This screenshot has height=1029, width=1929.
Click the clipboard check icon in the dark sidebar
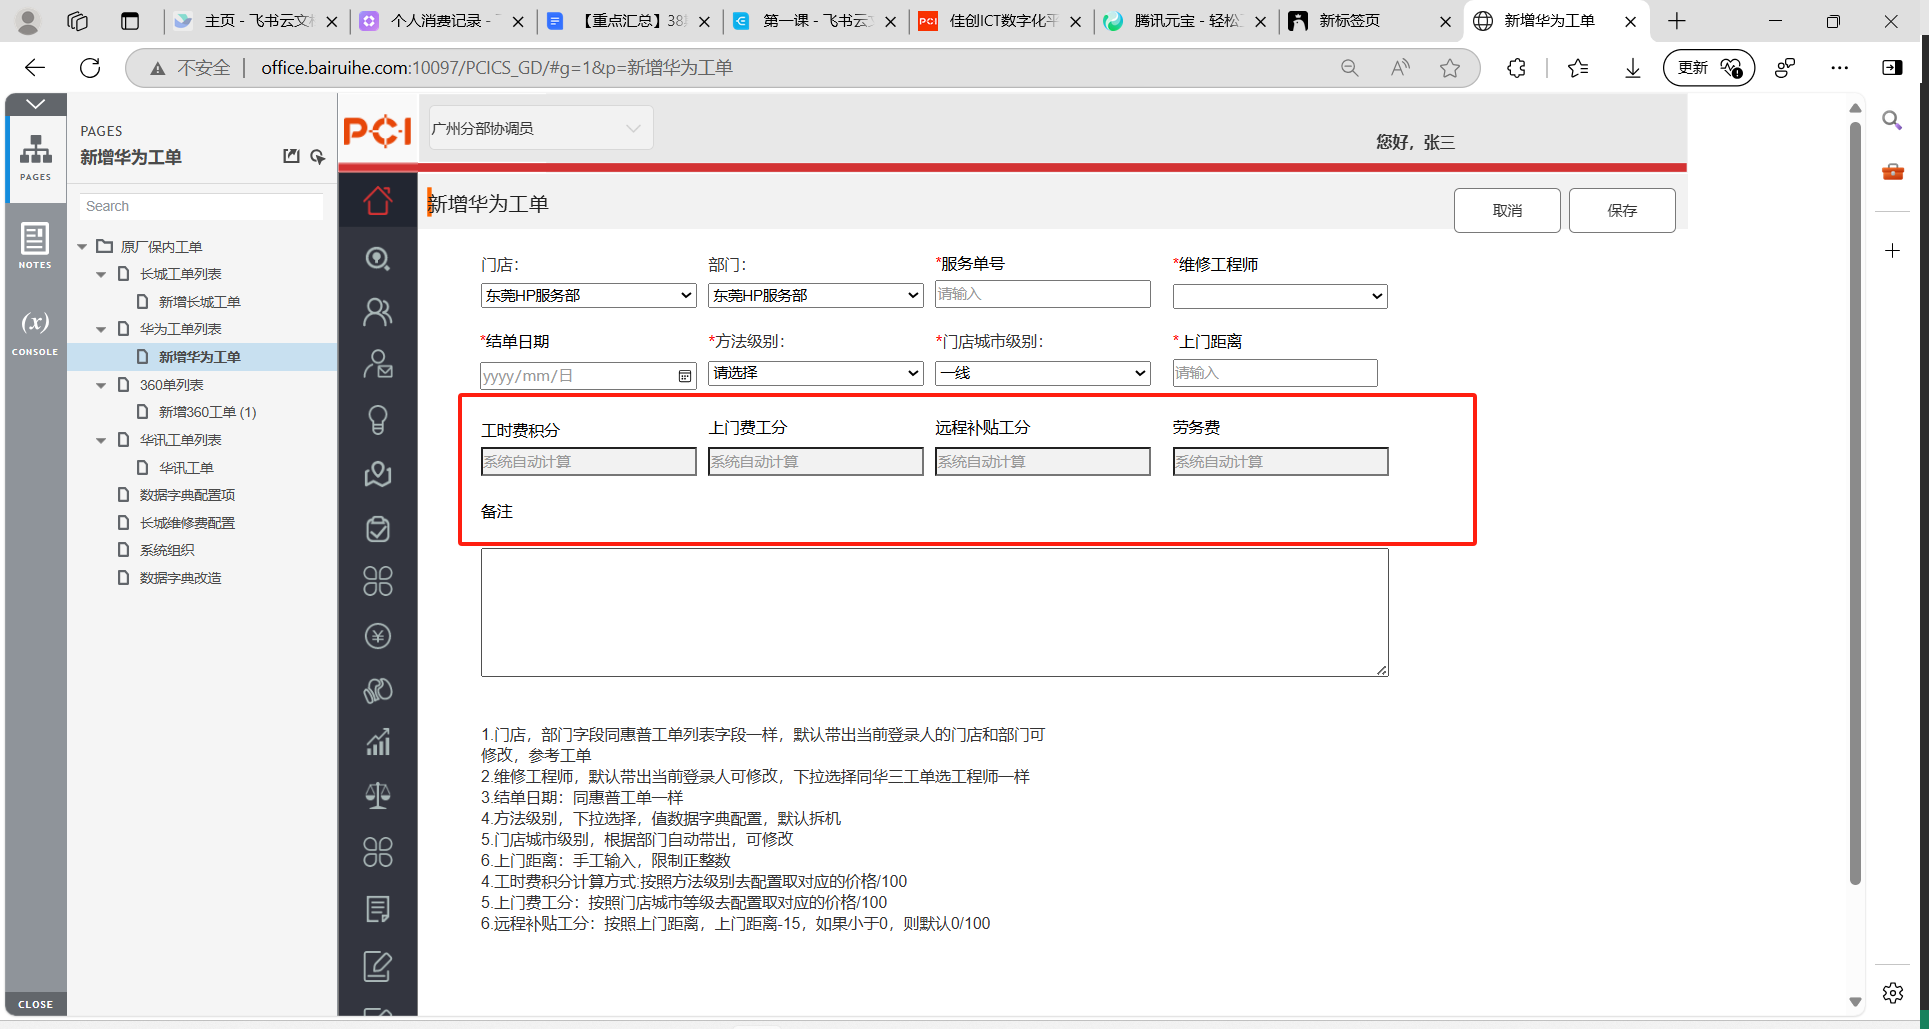tap(378, 528)
